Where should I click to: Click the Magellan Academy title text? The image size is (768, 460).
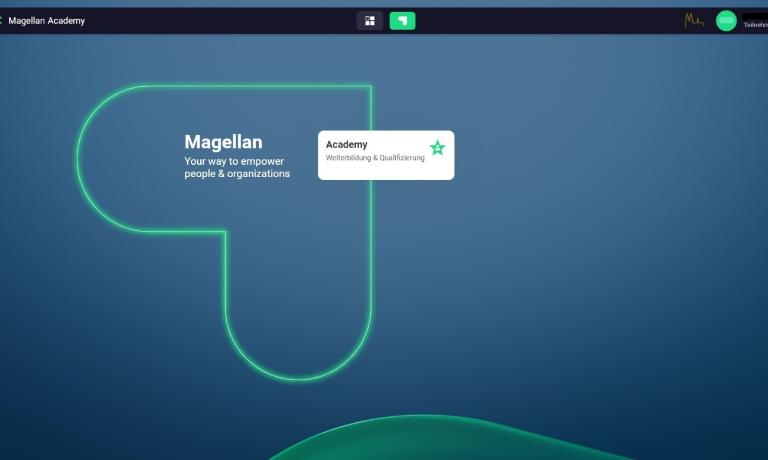point(47,21)
